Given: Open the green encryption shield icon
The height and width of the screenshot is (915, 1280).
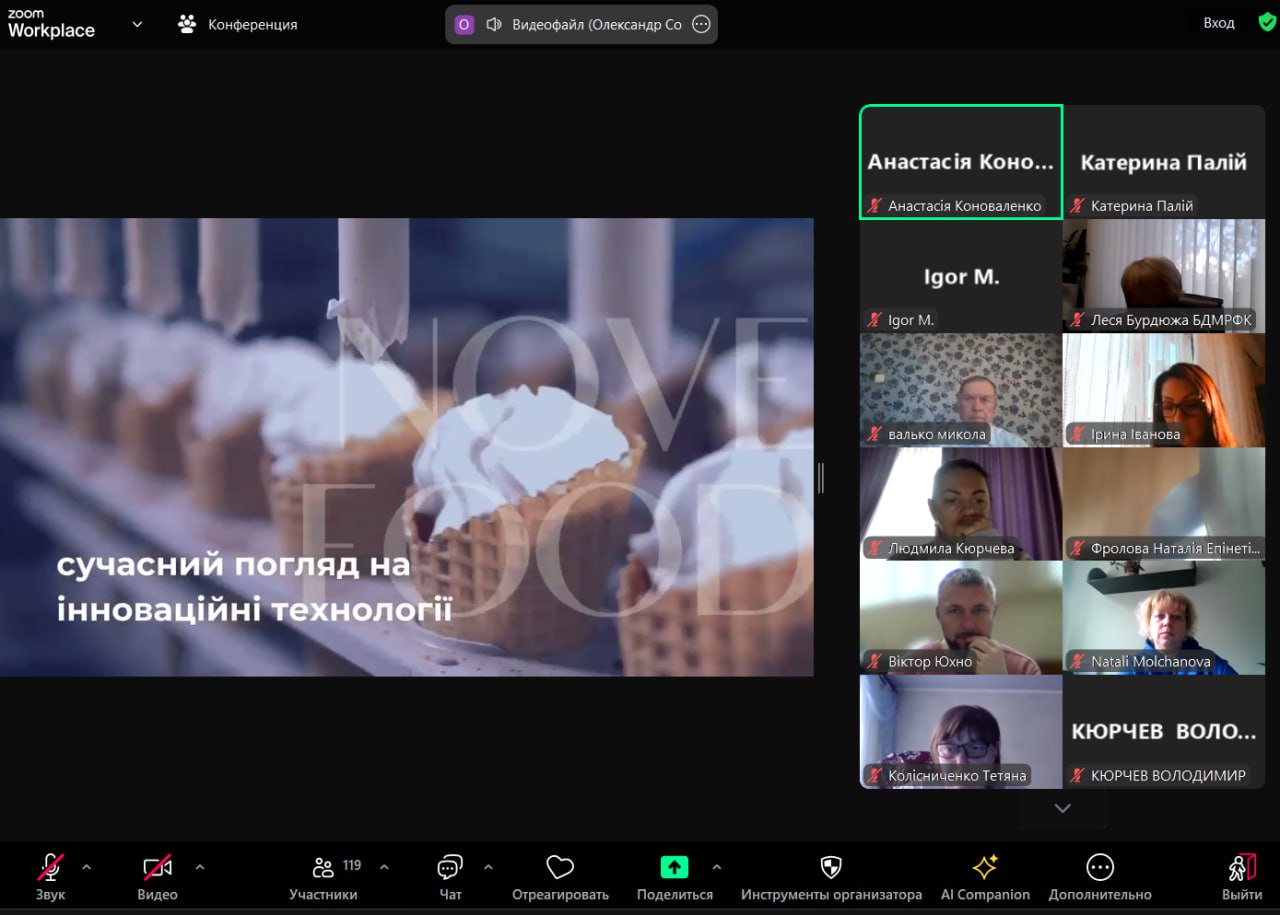Looking at the screenshot, I should (1267, 22).
